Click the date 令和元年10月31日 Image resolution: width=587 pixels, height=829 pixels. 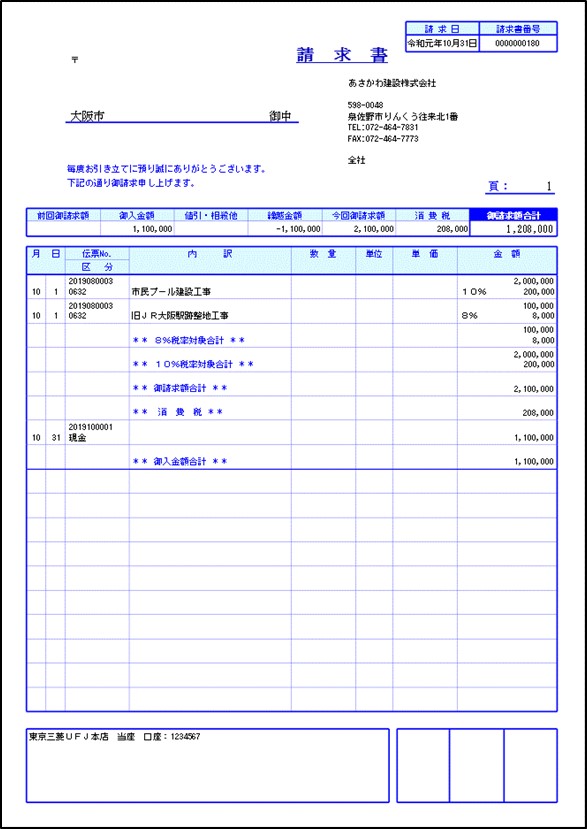(x=443, y=43)
